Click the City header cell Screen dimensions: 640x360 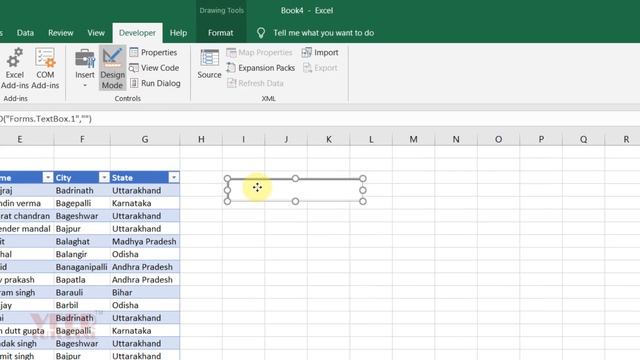tap(82, 178)
